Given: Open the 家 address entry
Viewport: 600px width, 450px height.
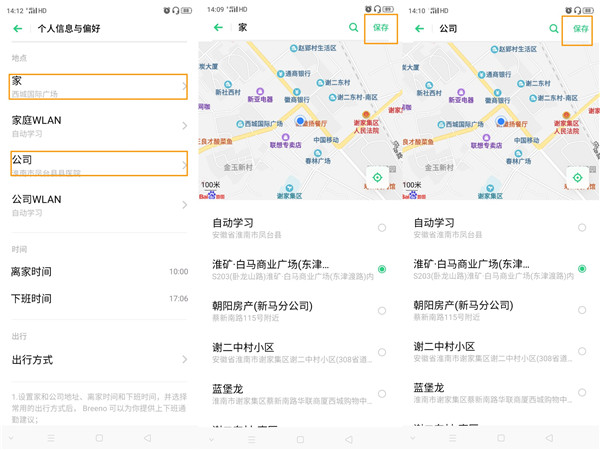Looking at the screenshot, I should (99, 86).
